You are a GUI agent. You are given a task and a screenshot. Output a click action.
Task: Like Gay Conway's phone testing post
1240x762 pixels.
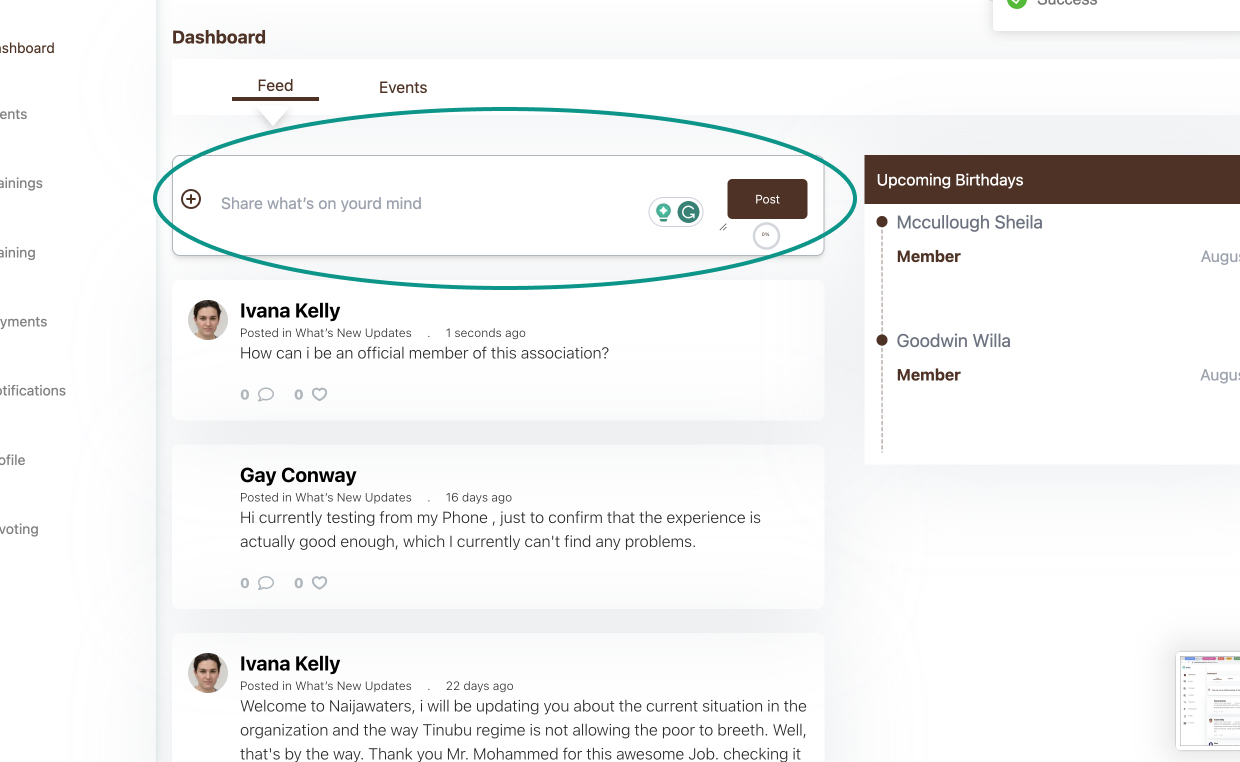(319, 583)
